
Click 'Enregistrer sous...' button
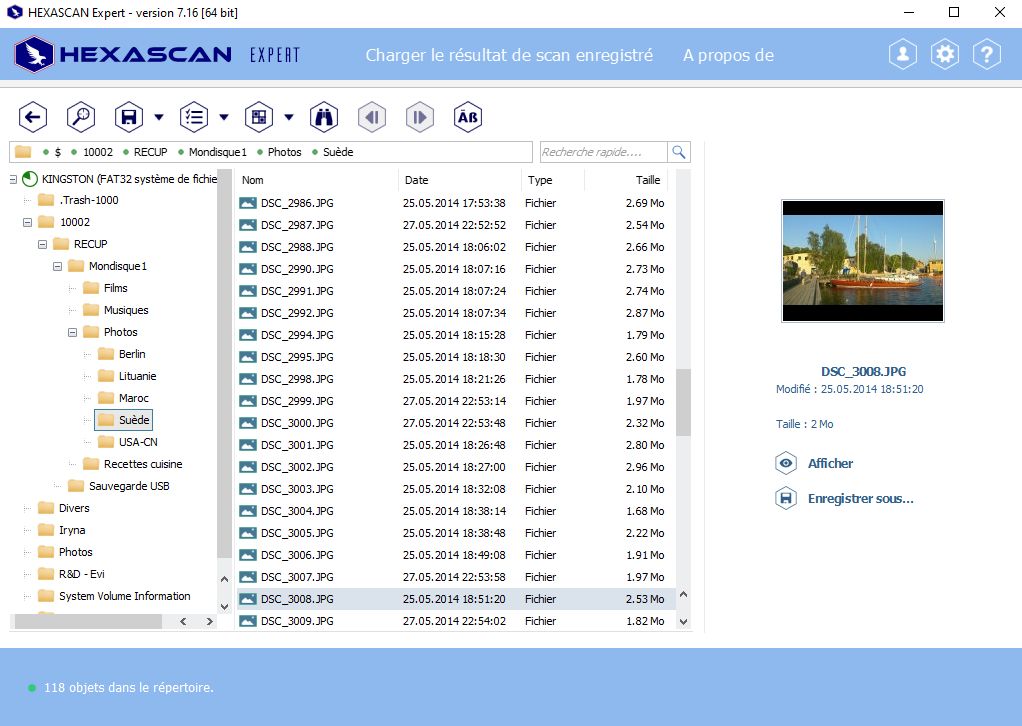click(x=860, y=498)
